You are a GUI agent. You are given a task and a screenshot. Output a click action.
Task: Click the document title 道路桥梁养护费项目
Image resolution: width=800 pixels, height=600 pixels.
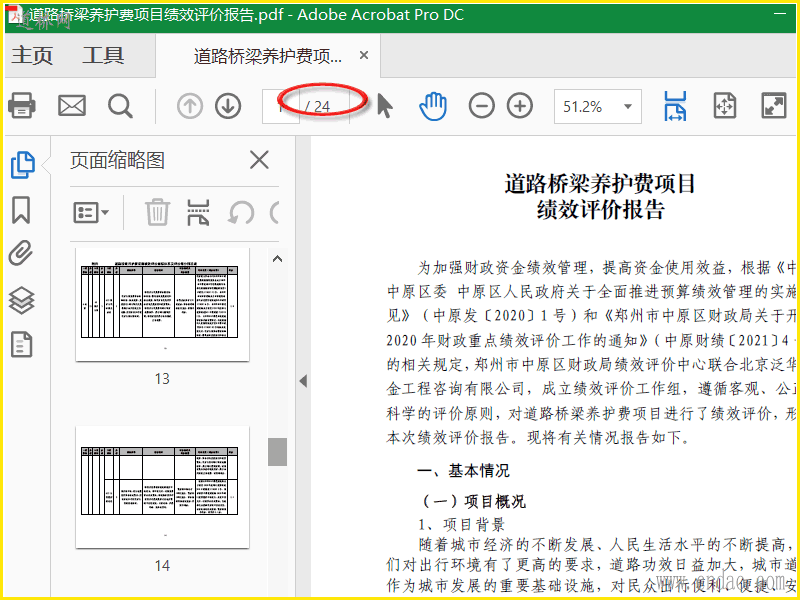coord(600,184)
